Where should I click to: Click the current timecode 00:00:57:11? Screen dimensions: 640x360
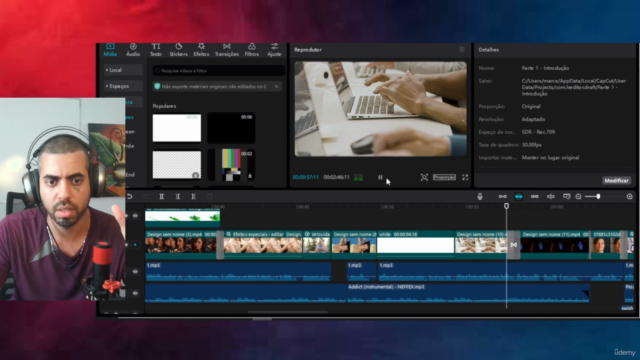pos(306,177)
